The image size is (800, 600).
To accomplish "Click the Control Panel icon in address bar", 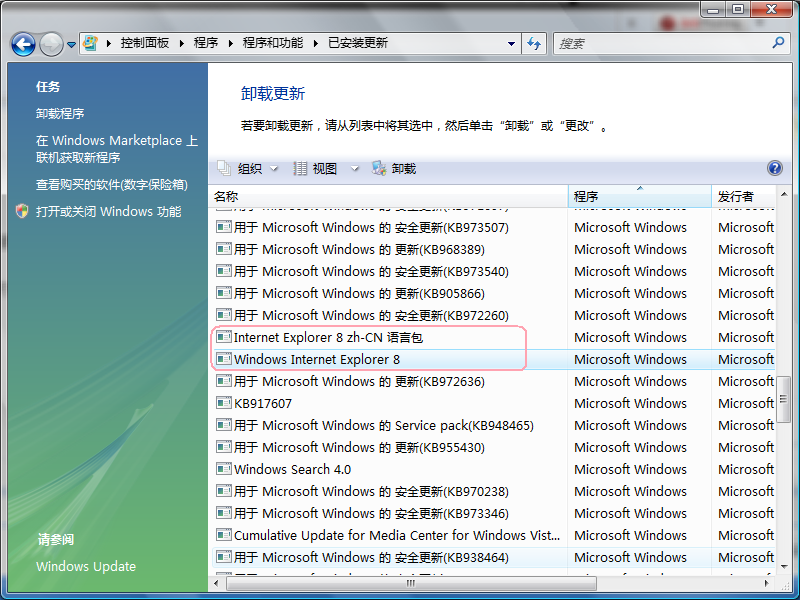I will (x=91, y=43).
